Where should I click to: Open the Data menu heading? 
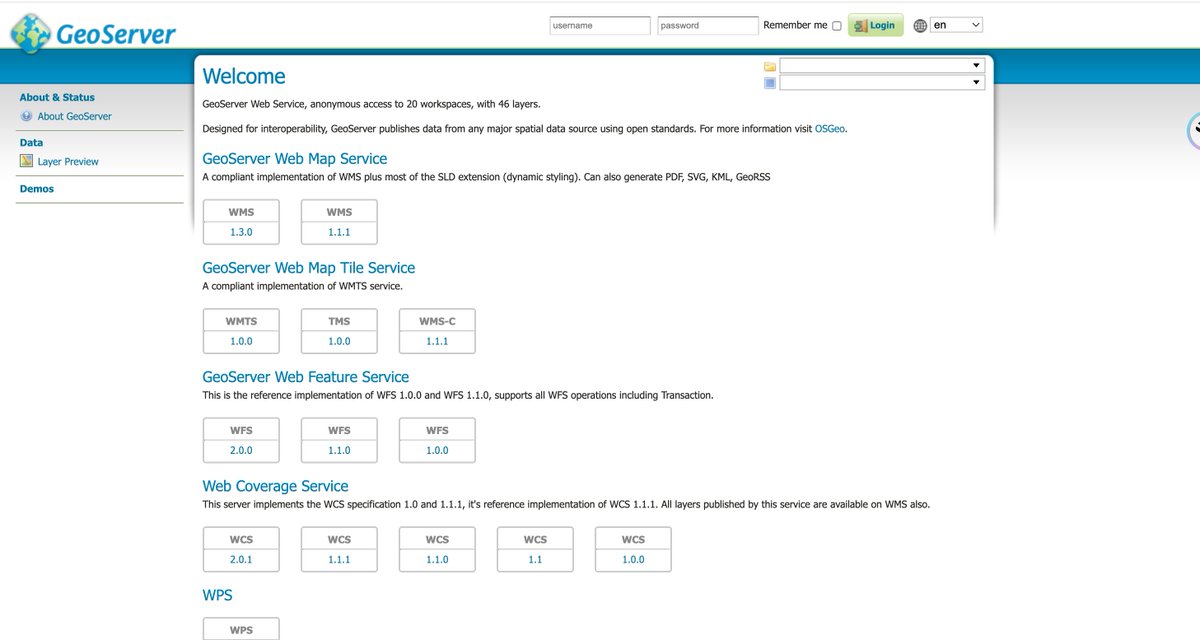pyautogui.click(x=31, y=143)
